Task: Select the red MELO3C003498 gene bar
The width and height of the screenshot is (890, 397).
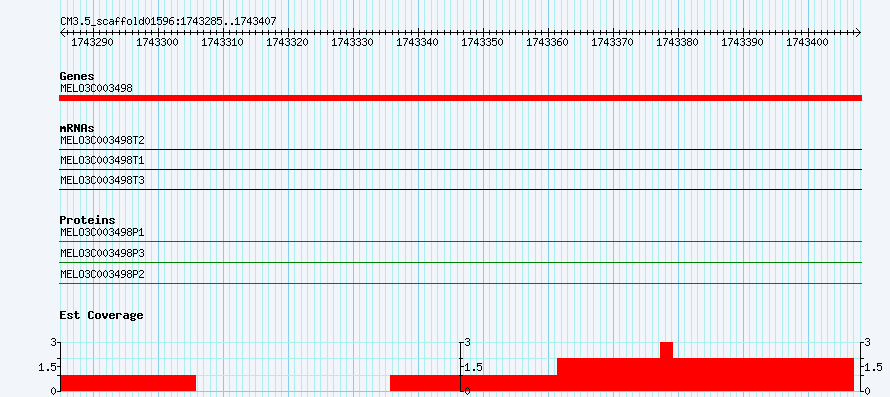Action: [460, 98]
